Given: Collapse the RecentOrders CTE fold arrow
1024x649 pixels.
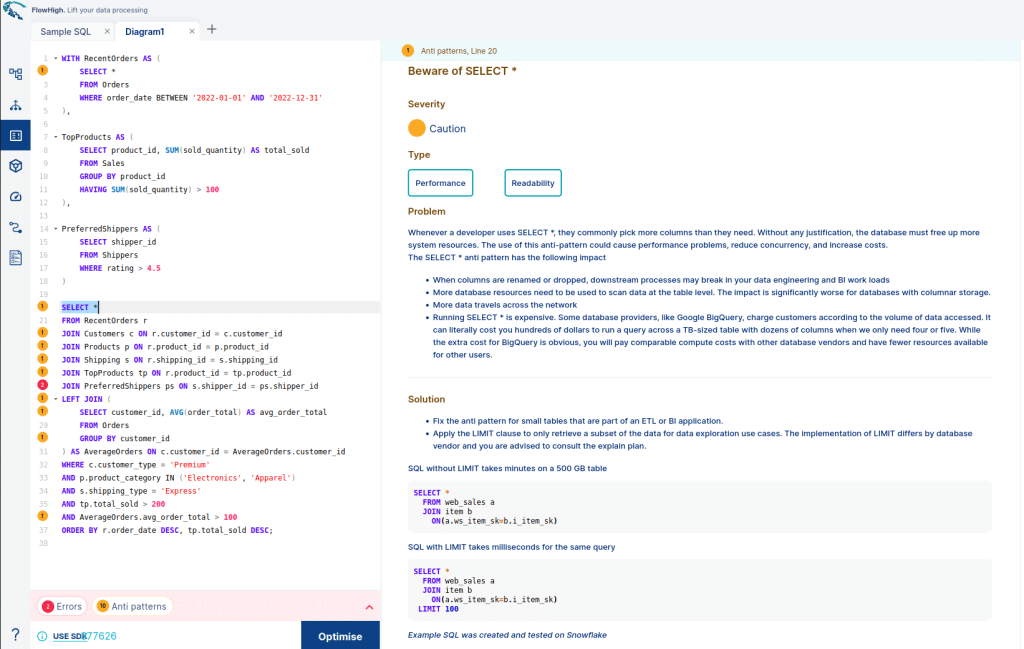Looking at the screenshot, I should click(56, 58).
